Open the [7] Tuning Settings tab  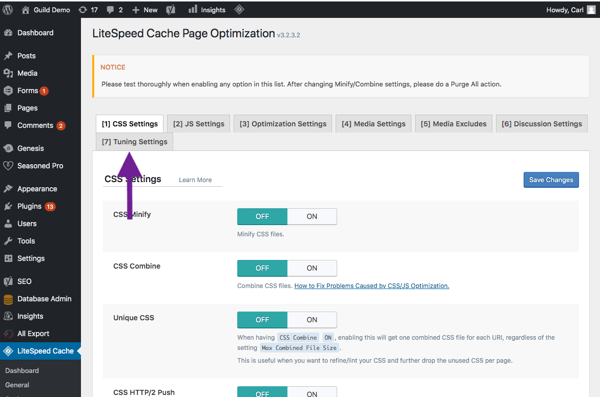tap(134, 142)
